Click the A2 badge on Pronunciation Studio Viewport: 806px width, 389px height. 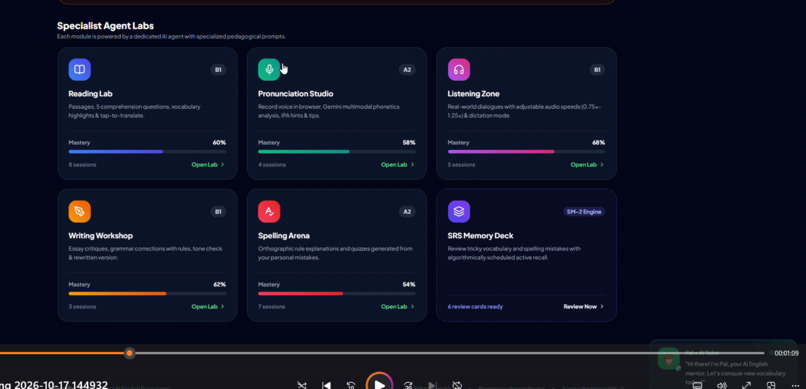click(x=407, y=70)
